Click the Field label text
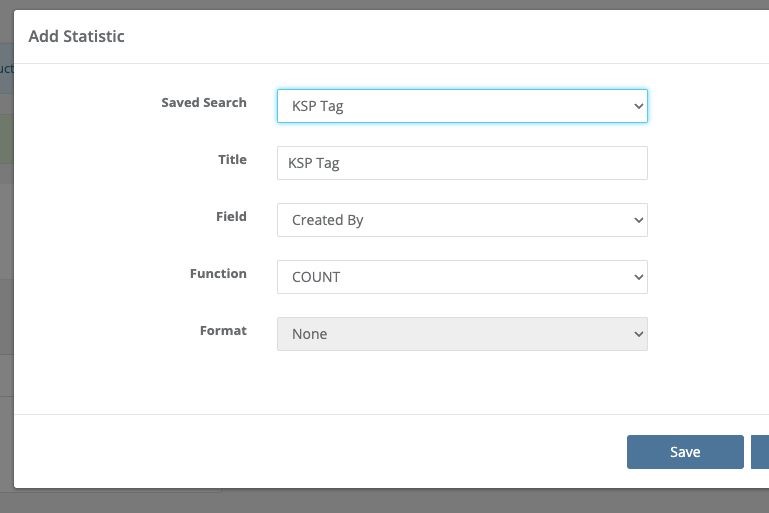769x513 pixels. pos(231,216)
